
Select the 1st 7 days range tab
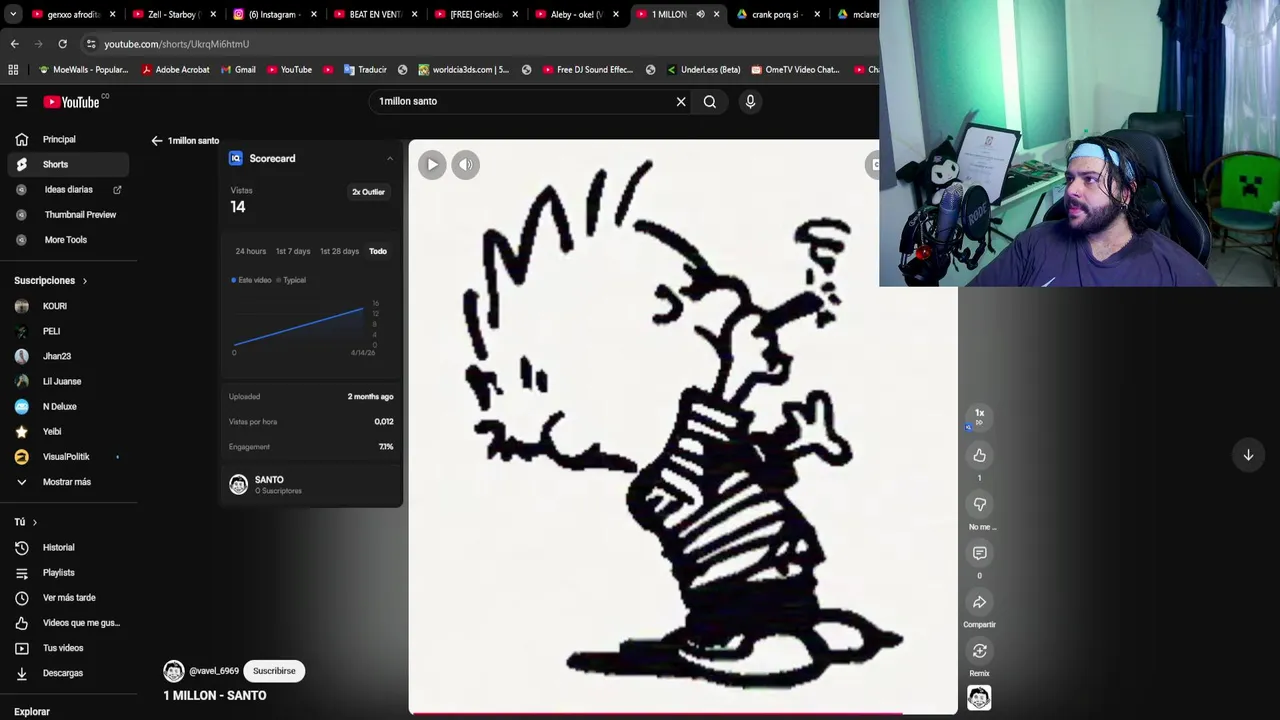[293, 251]
